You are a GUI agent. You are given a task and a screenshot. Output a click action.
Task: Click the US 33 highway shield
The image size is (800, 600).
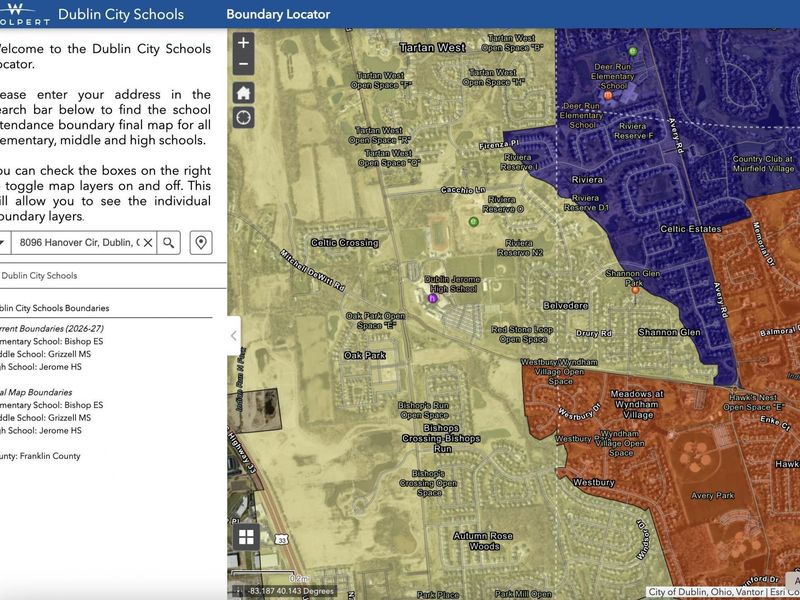[282, 539]
